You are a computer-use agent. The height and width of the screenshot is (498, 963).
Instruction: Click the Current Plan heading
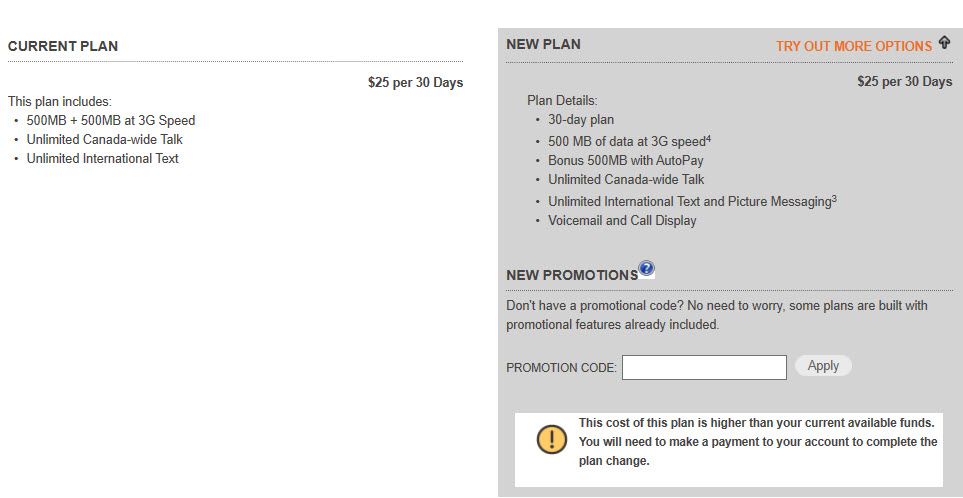pos(63,46)
